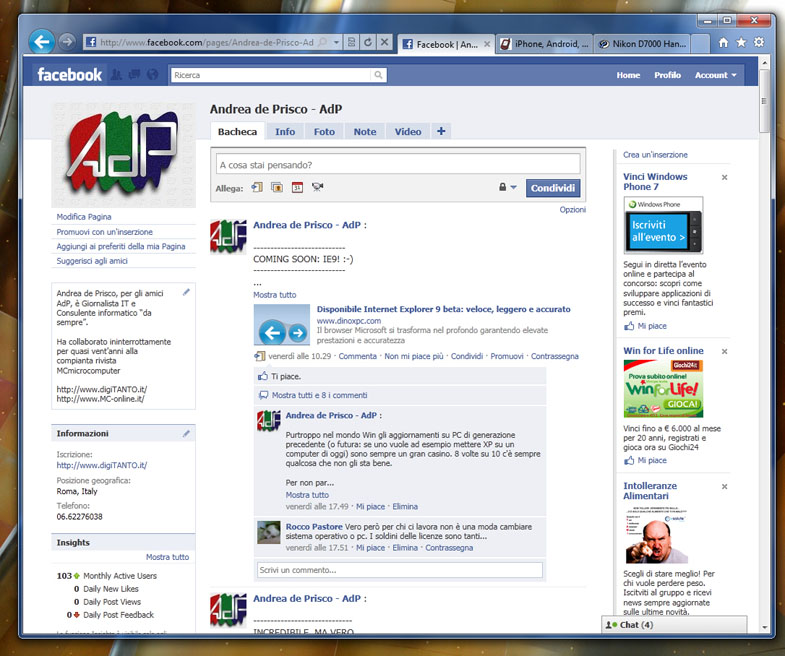Click Suggerisci agli amici link

(x=92, y=261)
